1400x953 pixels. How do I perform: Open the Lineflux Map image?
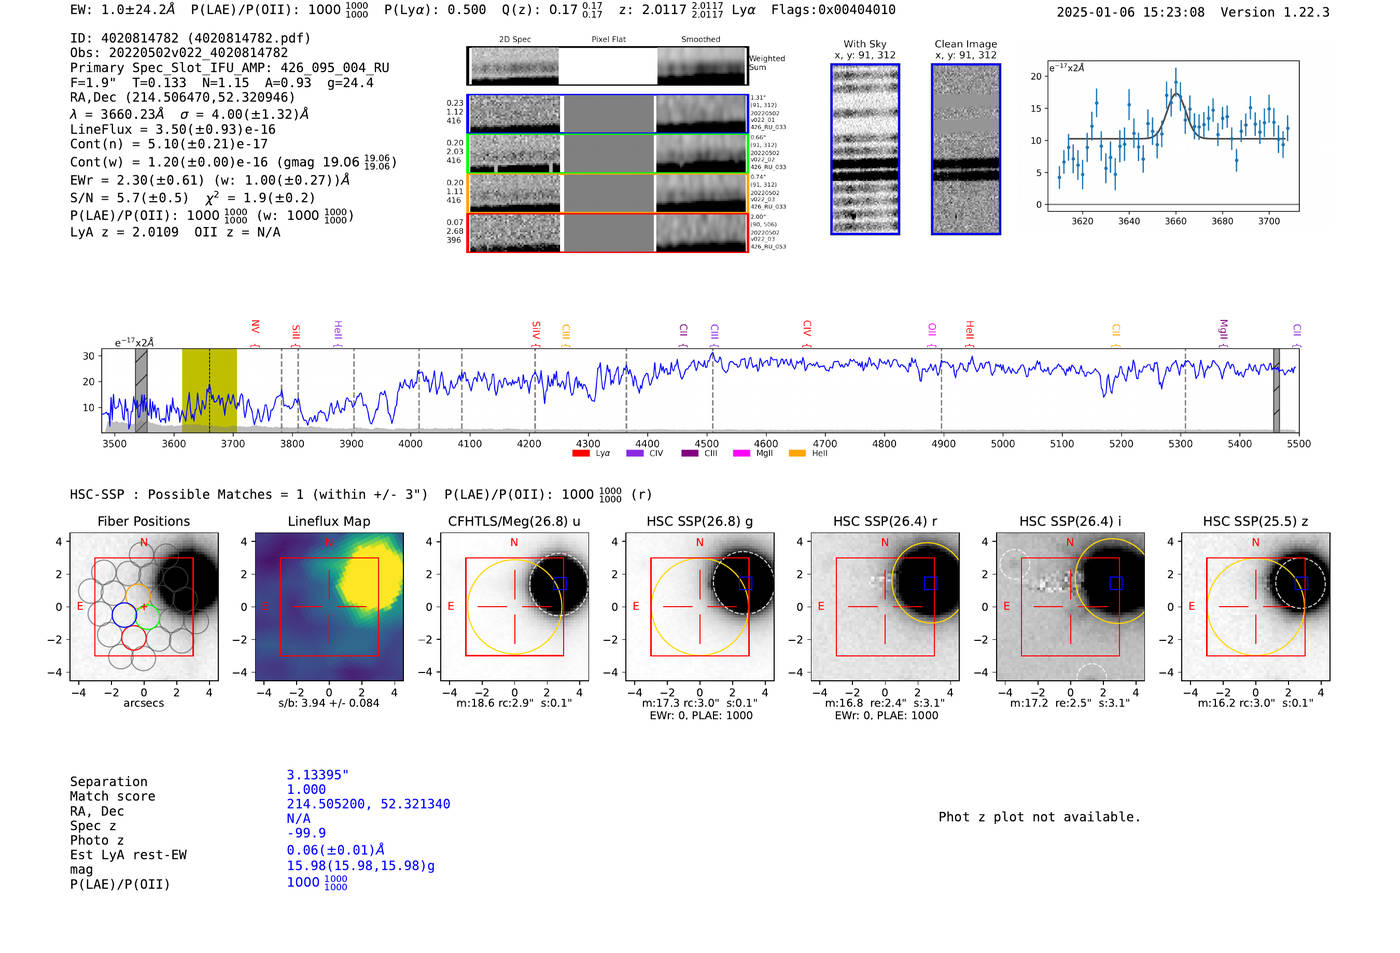point(329,607)
